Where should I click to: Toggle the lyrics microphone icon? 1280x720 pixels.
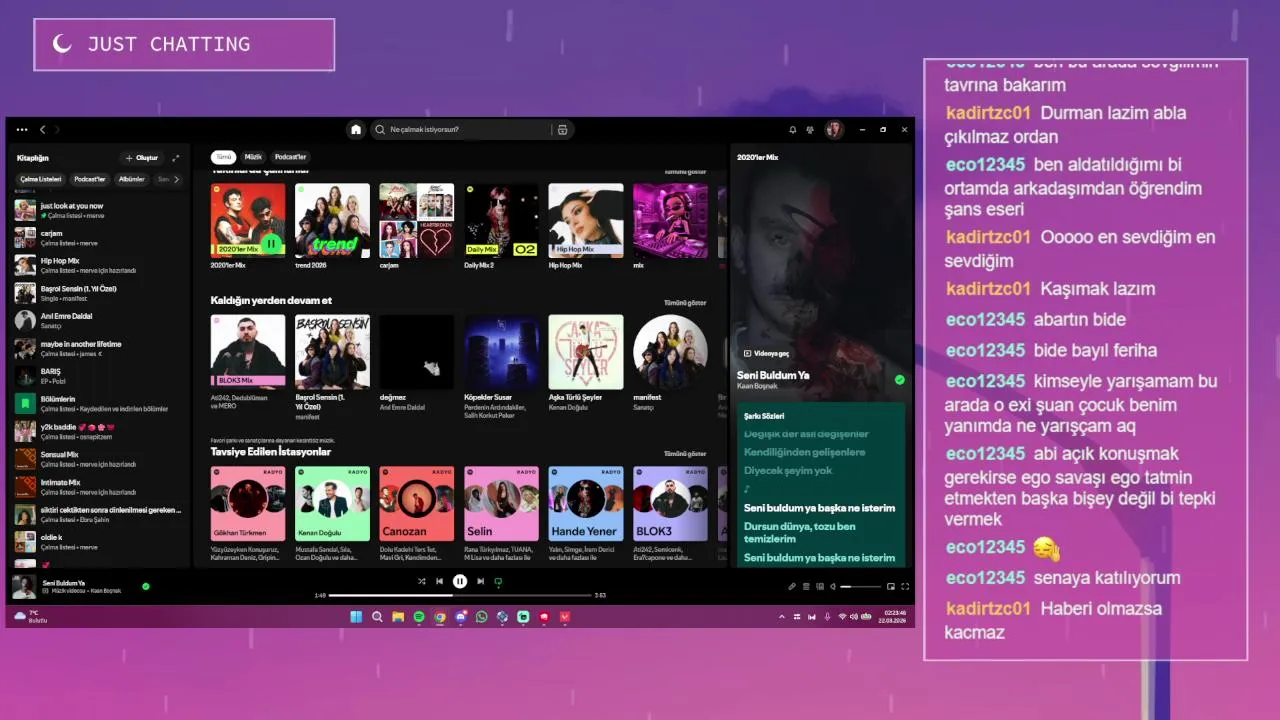tap(792, 586)
